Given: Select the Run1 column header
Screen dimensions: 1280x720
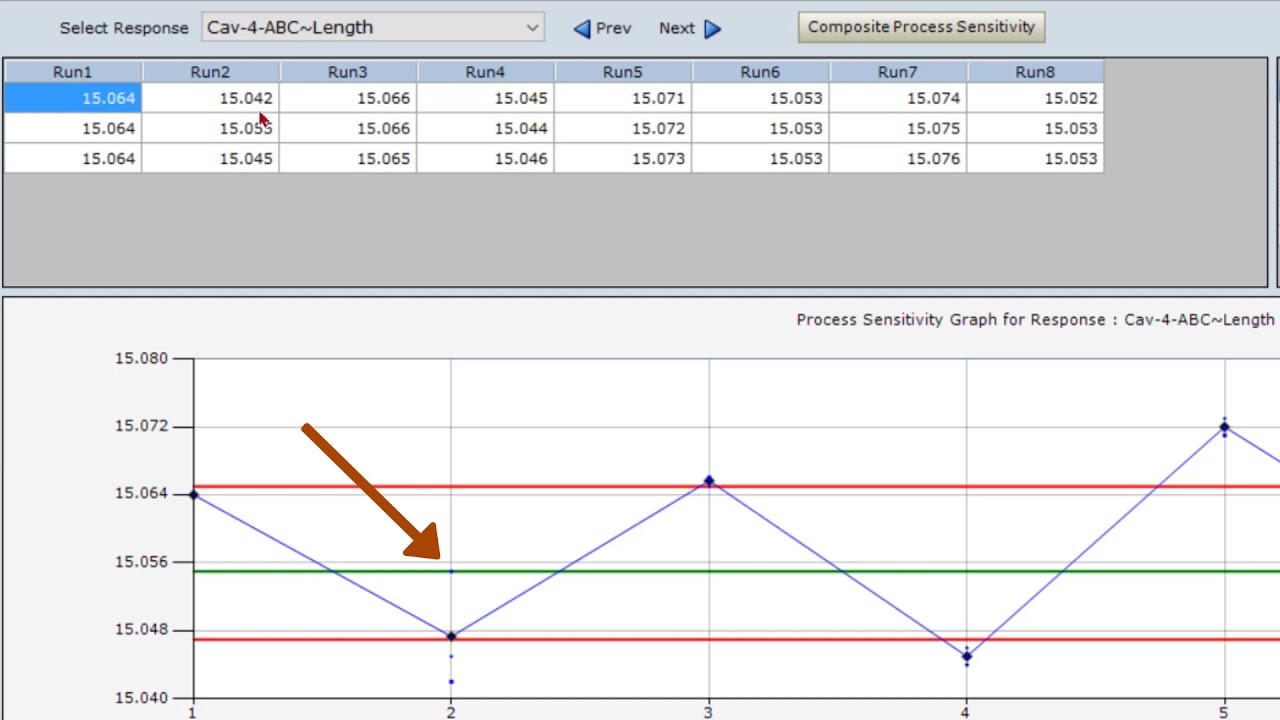Looking at the screenshot, I should [x=73, y=72].
